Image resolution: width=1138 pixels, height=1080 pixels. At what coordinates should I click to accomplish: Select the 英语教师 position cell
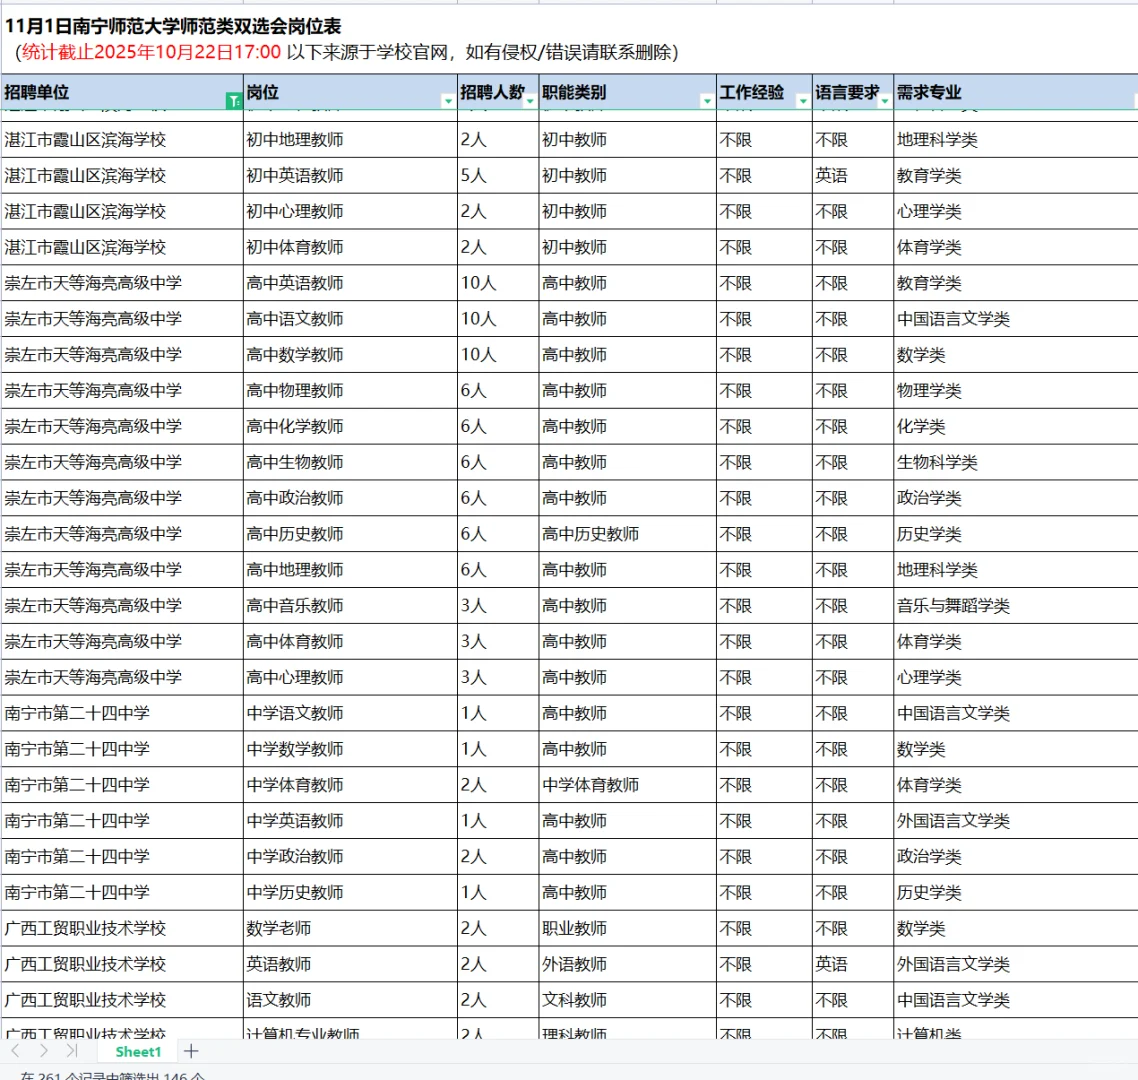350,964
